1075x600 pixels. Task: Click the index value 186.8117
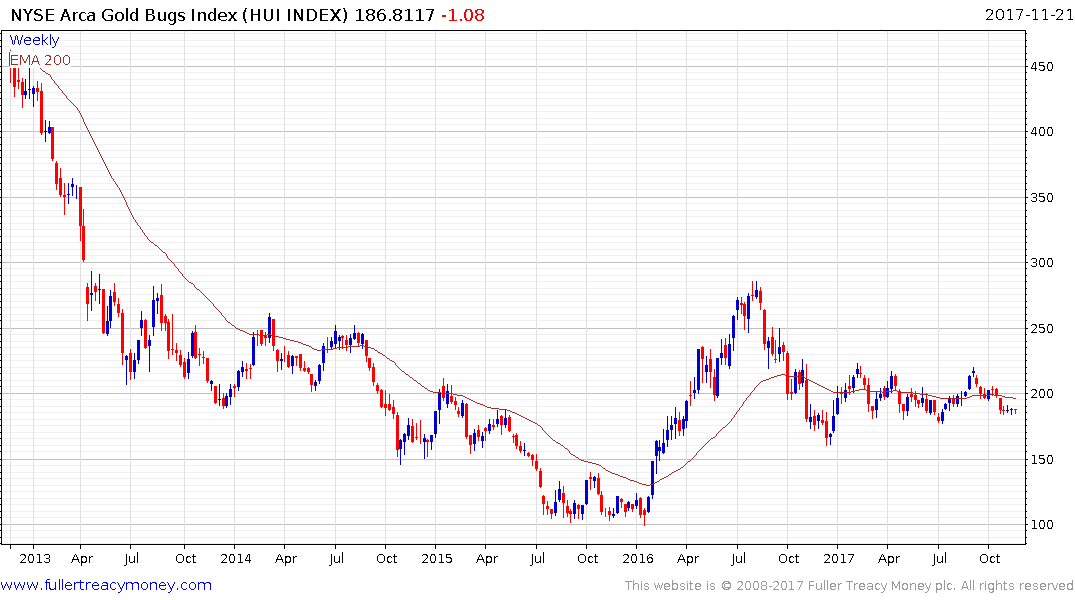394,14
